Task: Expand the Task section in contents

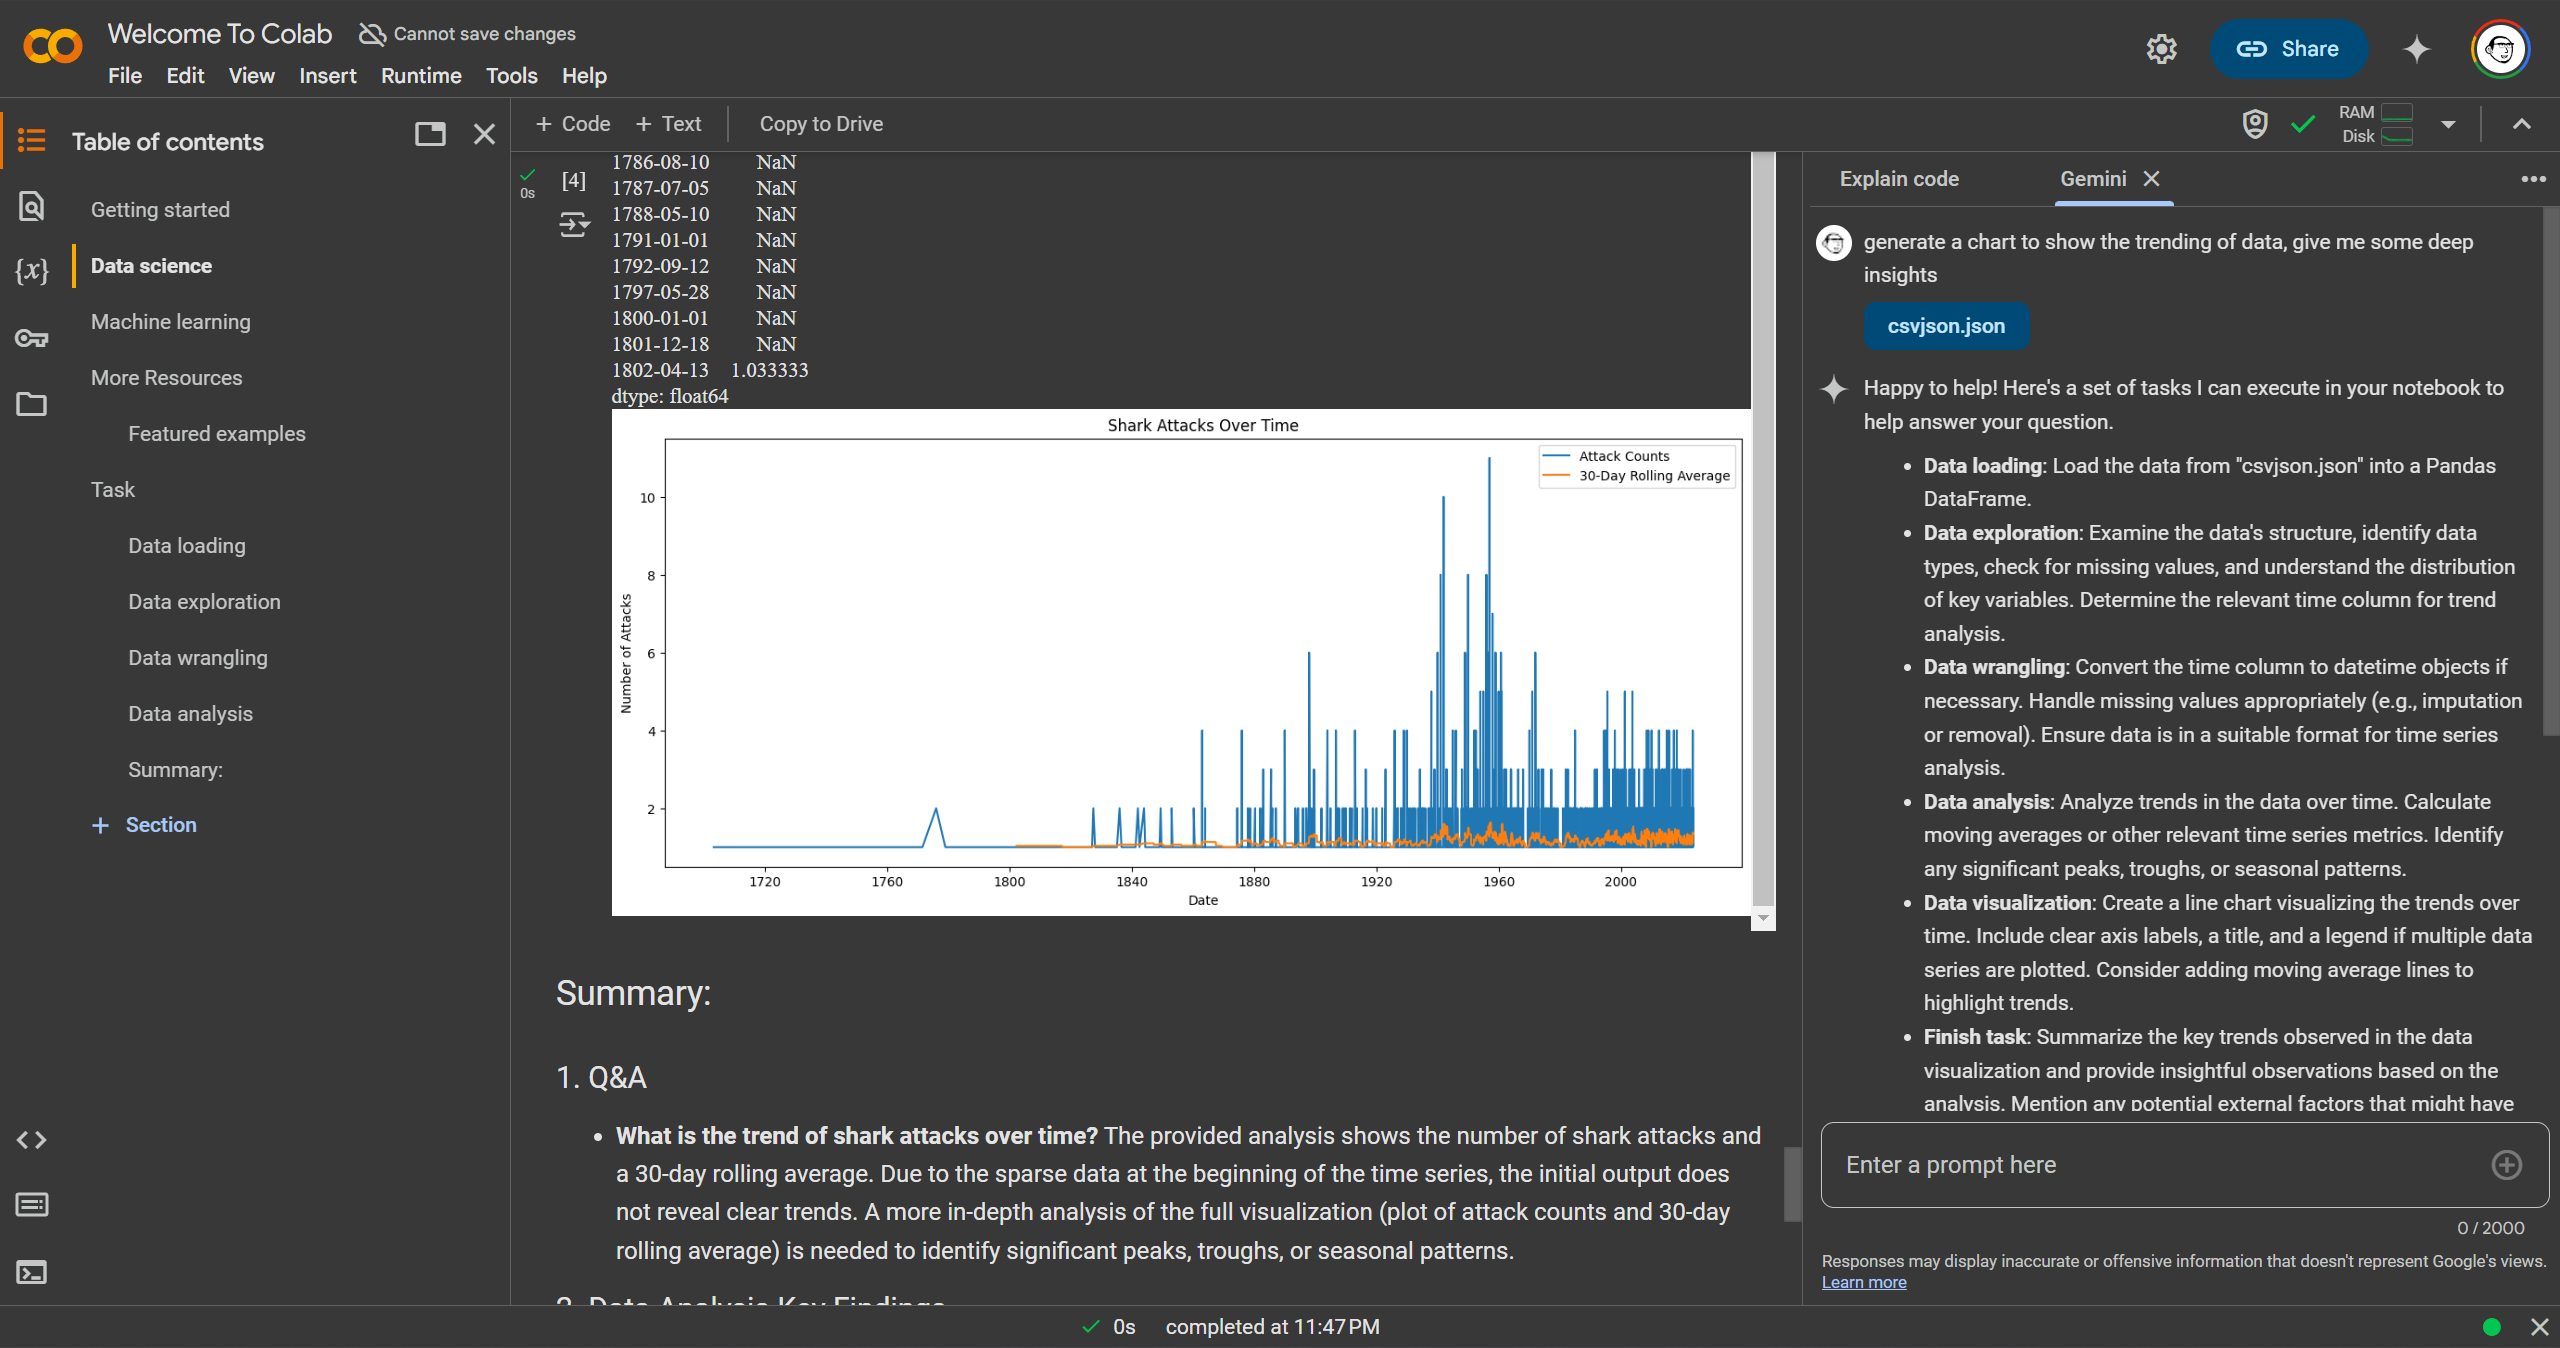Action: (113, 490)
